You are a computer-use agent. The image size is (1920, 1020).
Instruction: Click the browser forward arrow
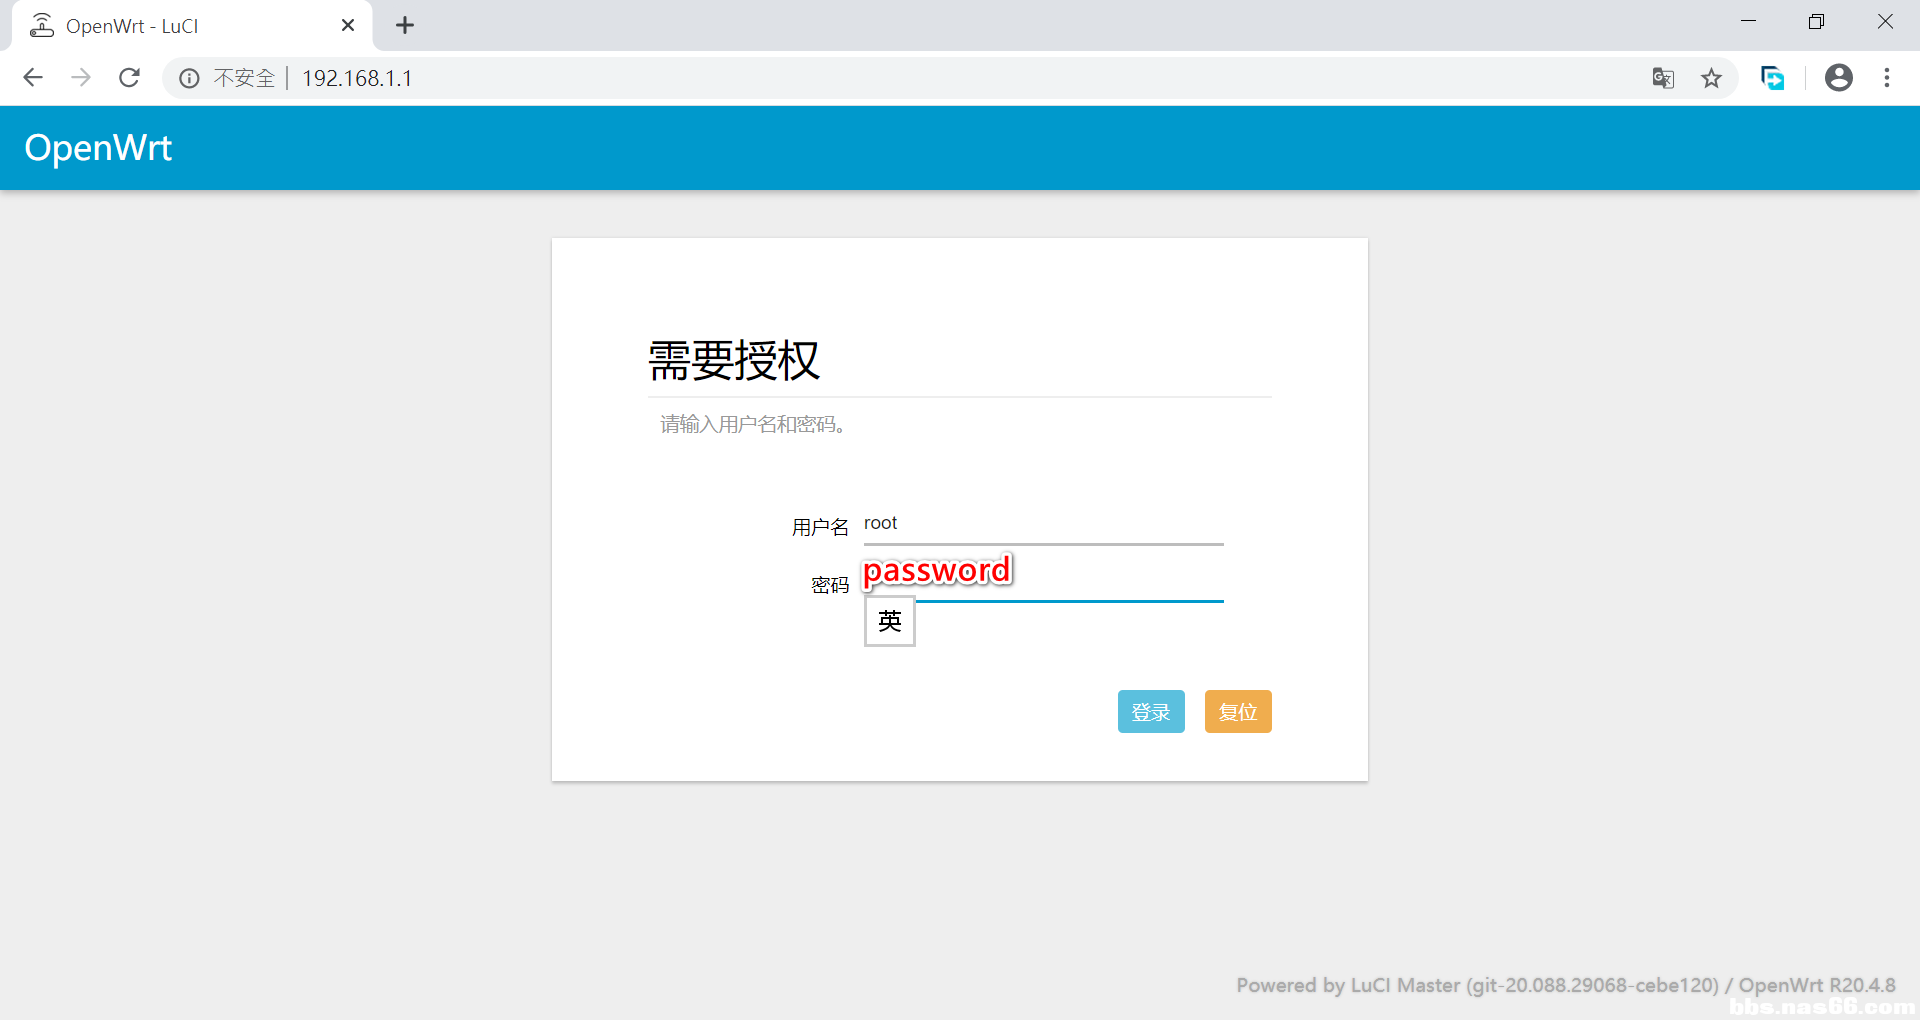click(x=81, y=78)
